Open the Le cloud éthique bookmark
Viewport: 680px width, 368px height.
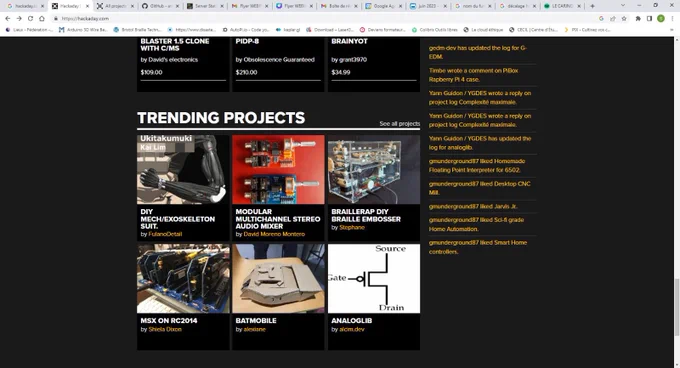483,30
